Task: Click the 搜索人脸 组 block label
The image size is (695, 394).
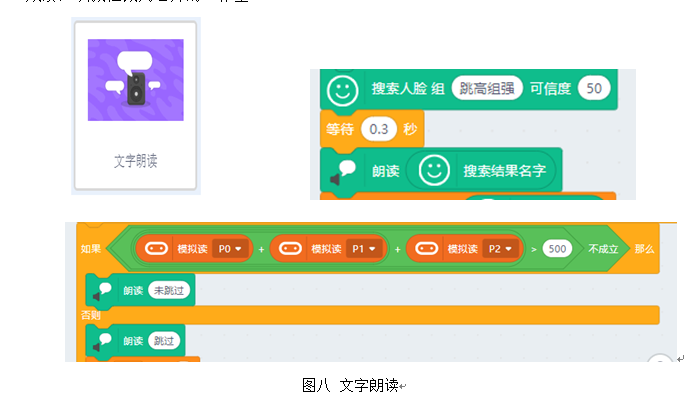Action: [408, 89]
